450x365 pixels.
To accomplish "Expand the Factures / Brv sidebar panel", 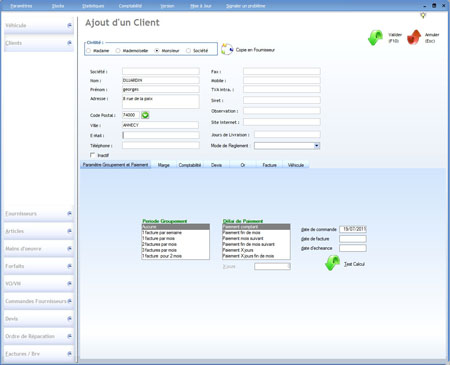I will (x=69, y=353).
